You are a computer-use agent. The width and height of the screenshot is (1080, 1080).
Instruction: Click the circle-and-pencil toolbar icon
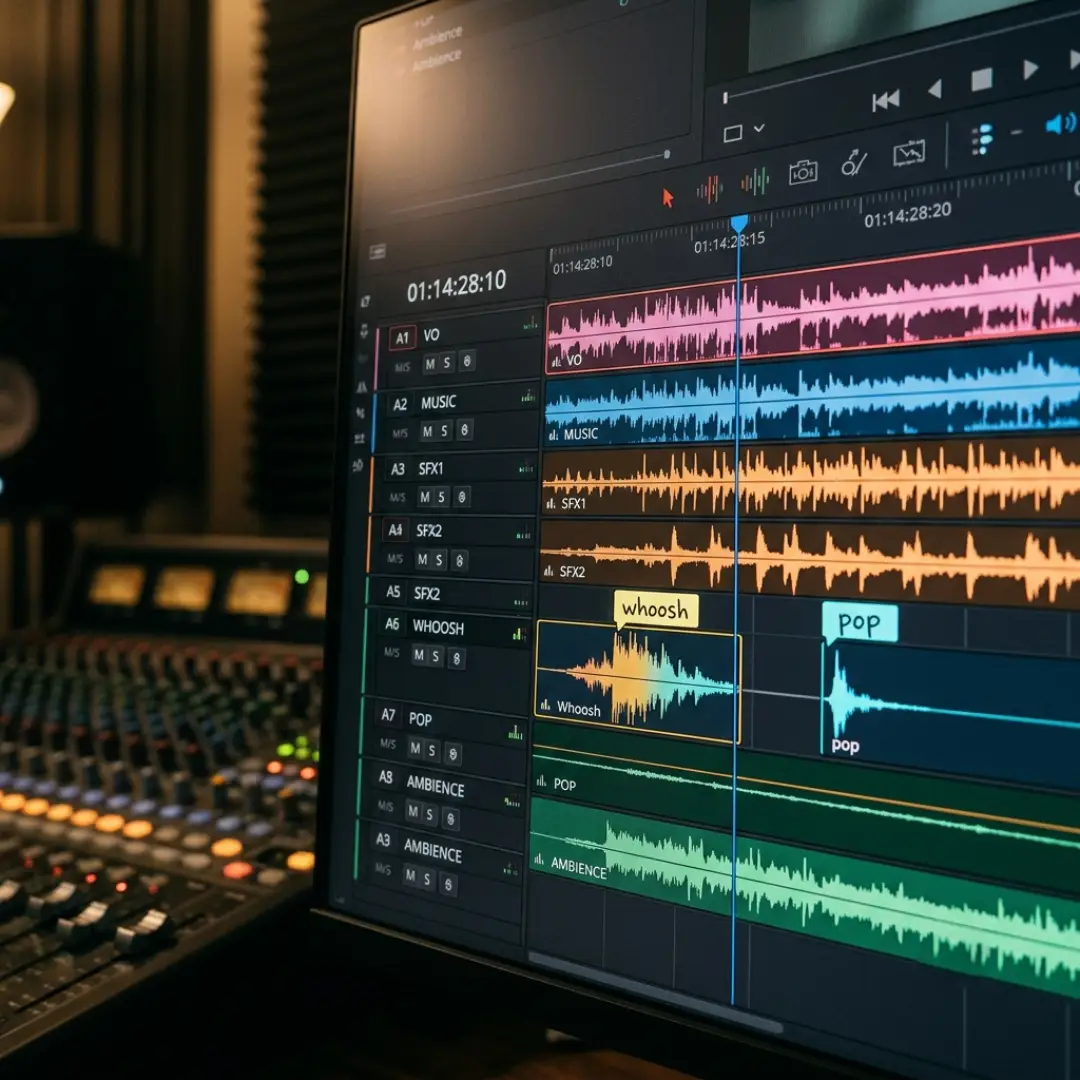click(854, 163)
